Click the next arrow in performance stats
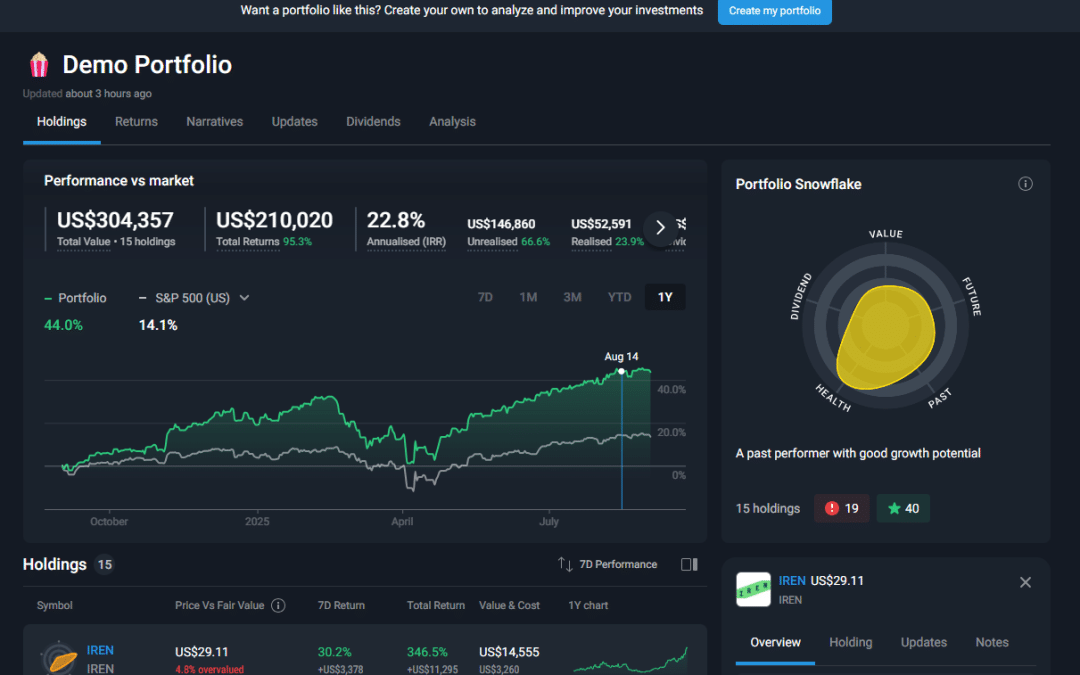Image resolution: width=1080 pixels, height=675 pixels. (x=660, y=228)
